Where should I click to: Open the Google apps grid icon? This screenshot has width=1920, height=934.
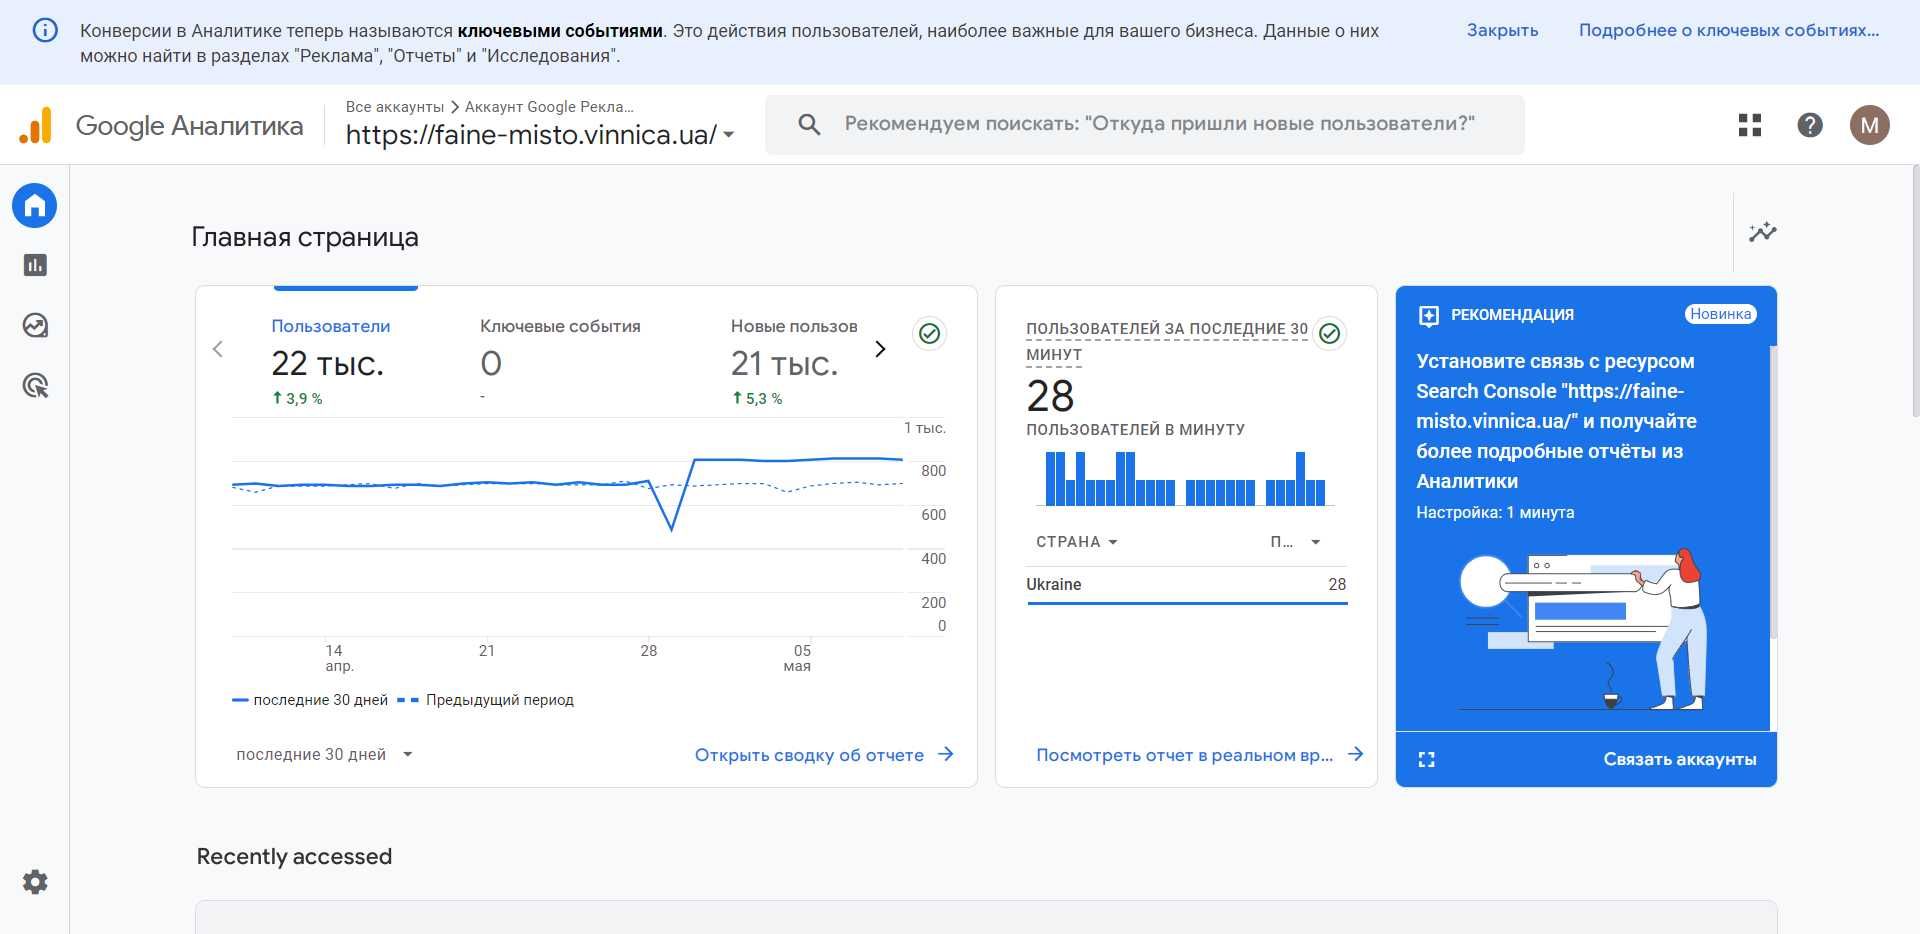coord(1750,125)
